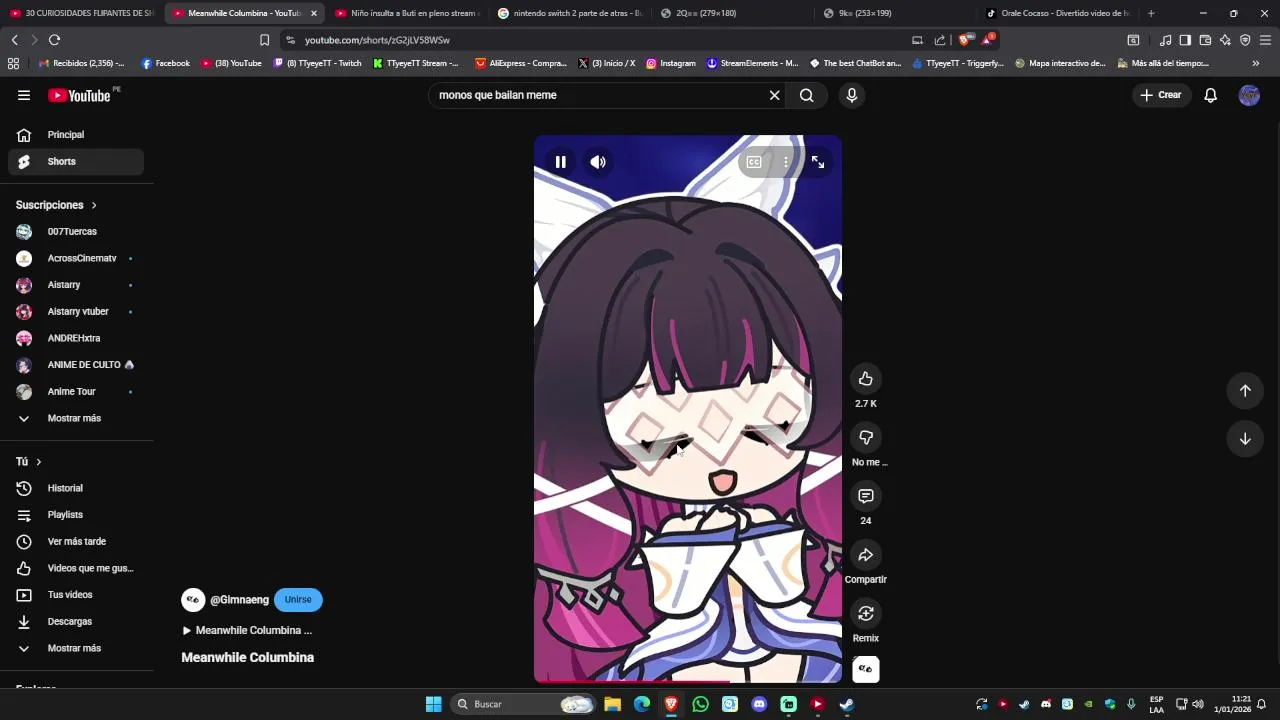
Task: Open Historial in sidebar
Action: pos(76,488)
